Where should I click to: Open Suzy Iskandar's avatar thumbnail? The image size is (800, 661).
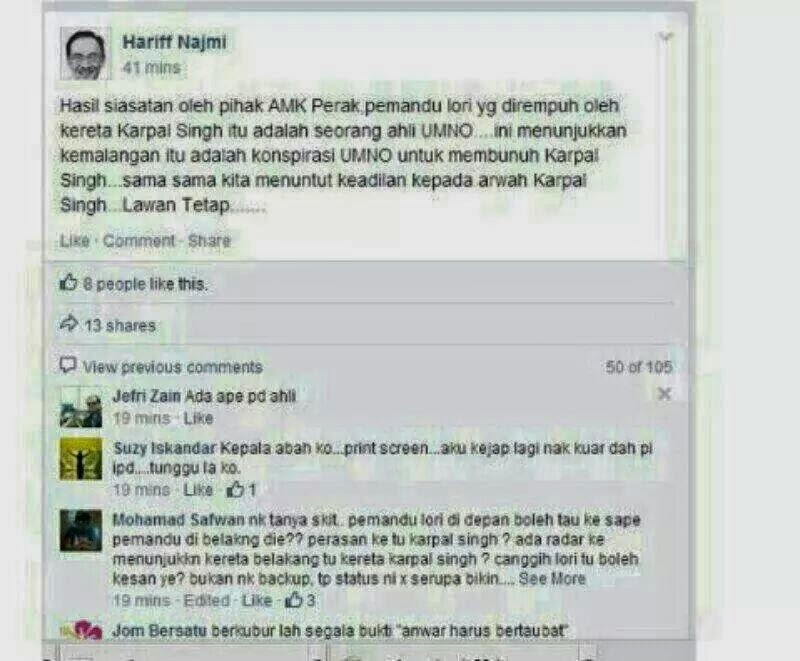coord(81,459)
